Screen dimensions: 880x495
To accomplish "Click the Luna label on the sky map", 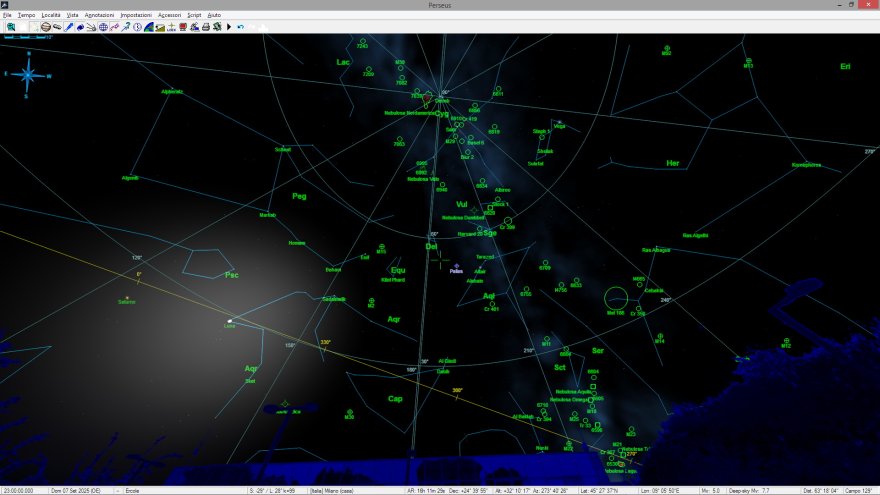I will [229, 326].
